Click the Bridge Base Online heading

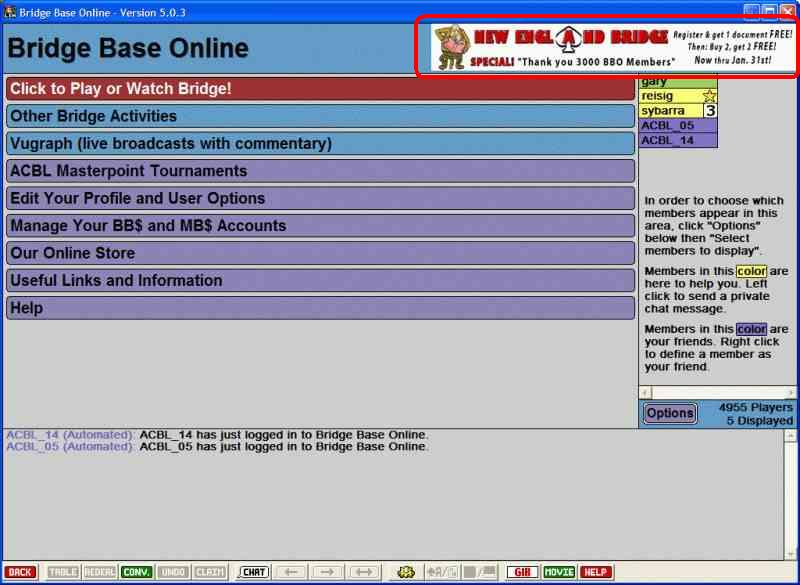(x=128, y=48)
